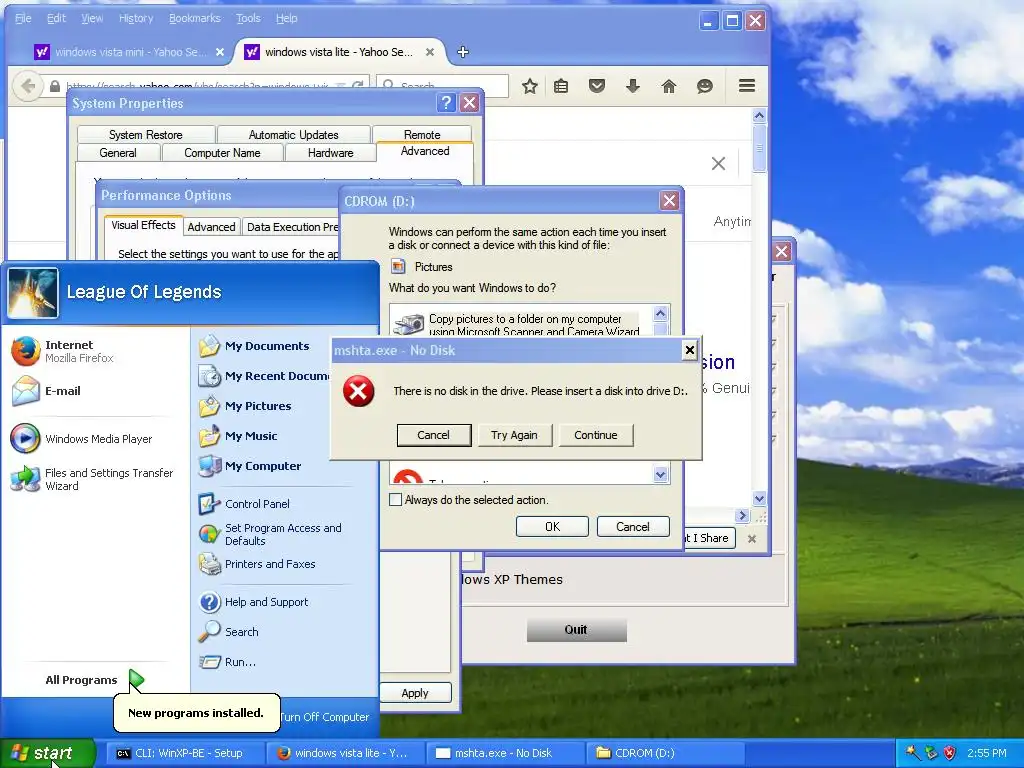Viewport: 1024px width, 768px height.
Task: Click Turn Off Computer
Action: (x=325, y=717)
